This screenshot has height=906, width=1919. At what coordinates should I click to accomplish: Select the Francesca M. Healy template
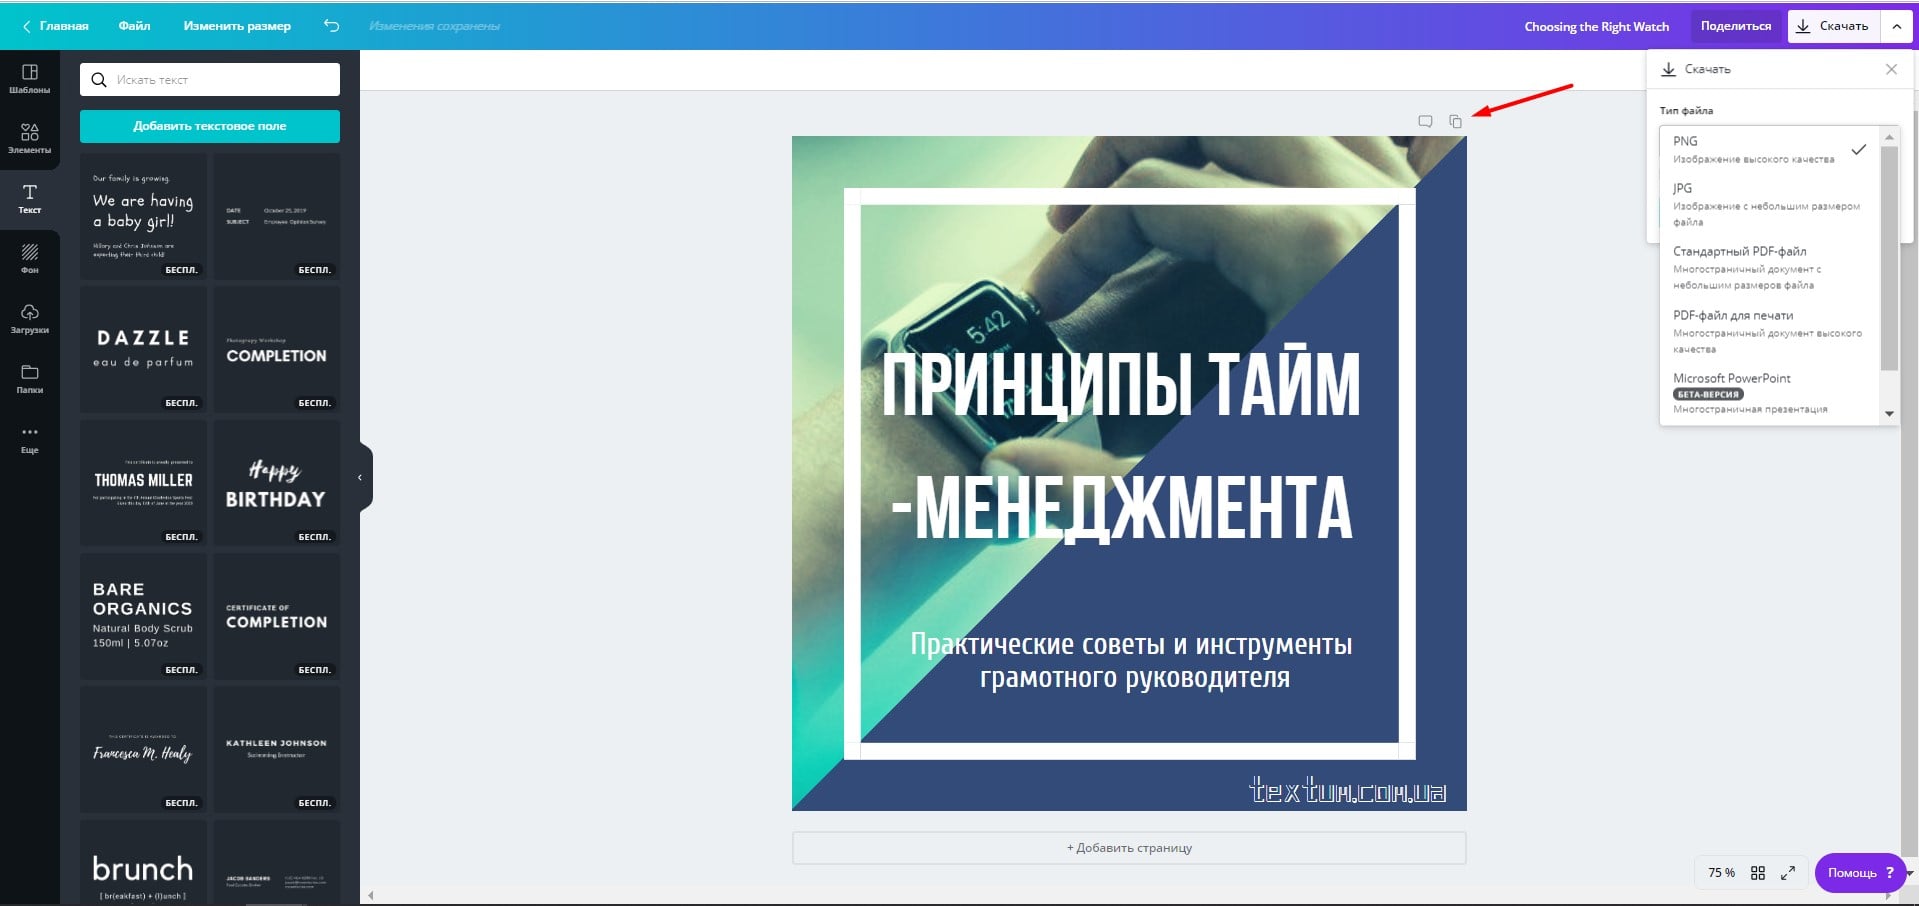pyautogui.click(x=143, y=749)
